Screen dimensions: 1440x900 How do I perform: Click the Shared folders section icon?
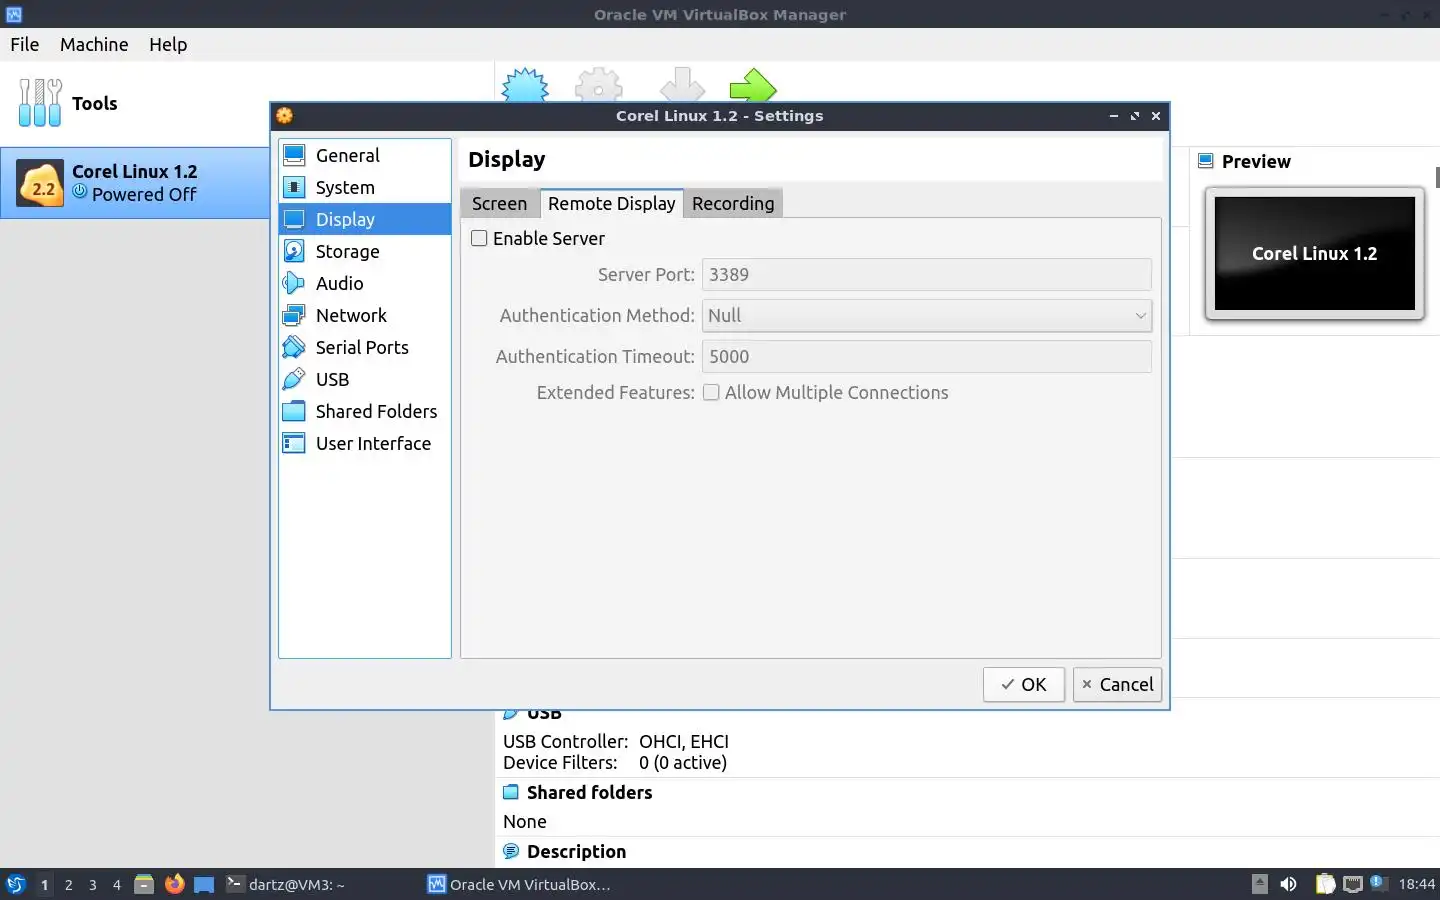pyautogui.click(x=511, y=792)
